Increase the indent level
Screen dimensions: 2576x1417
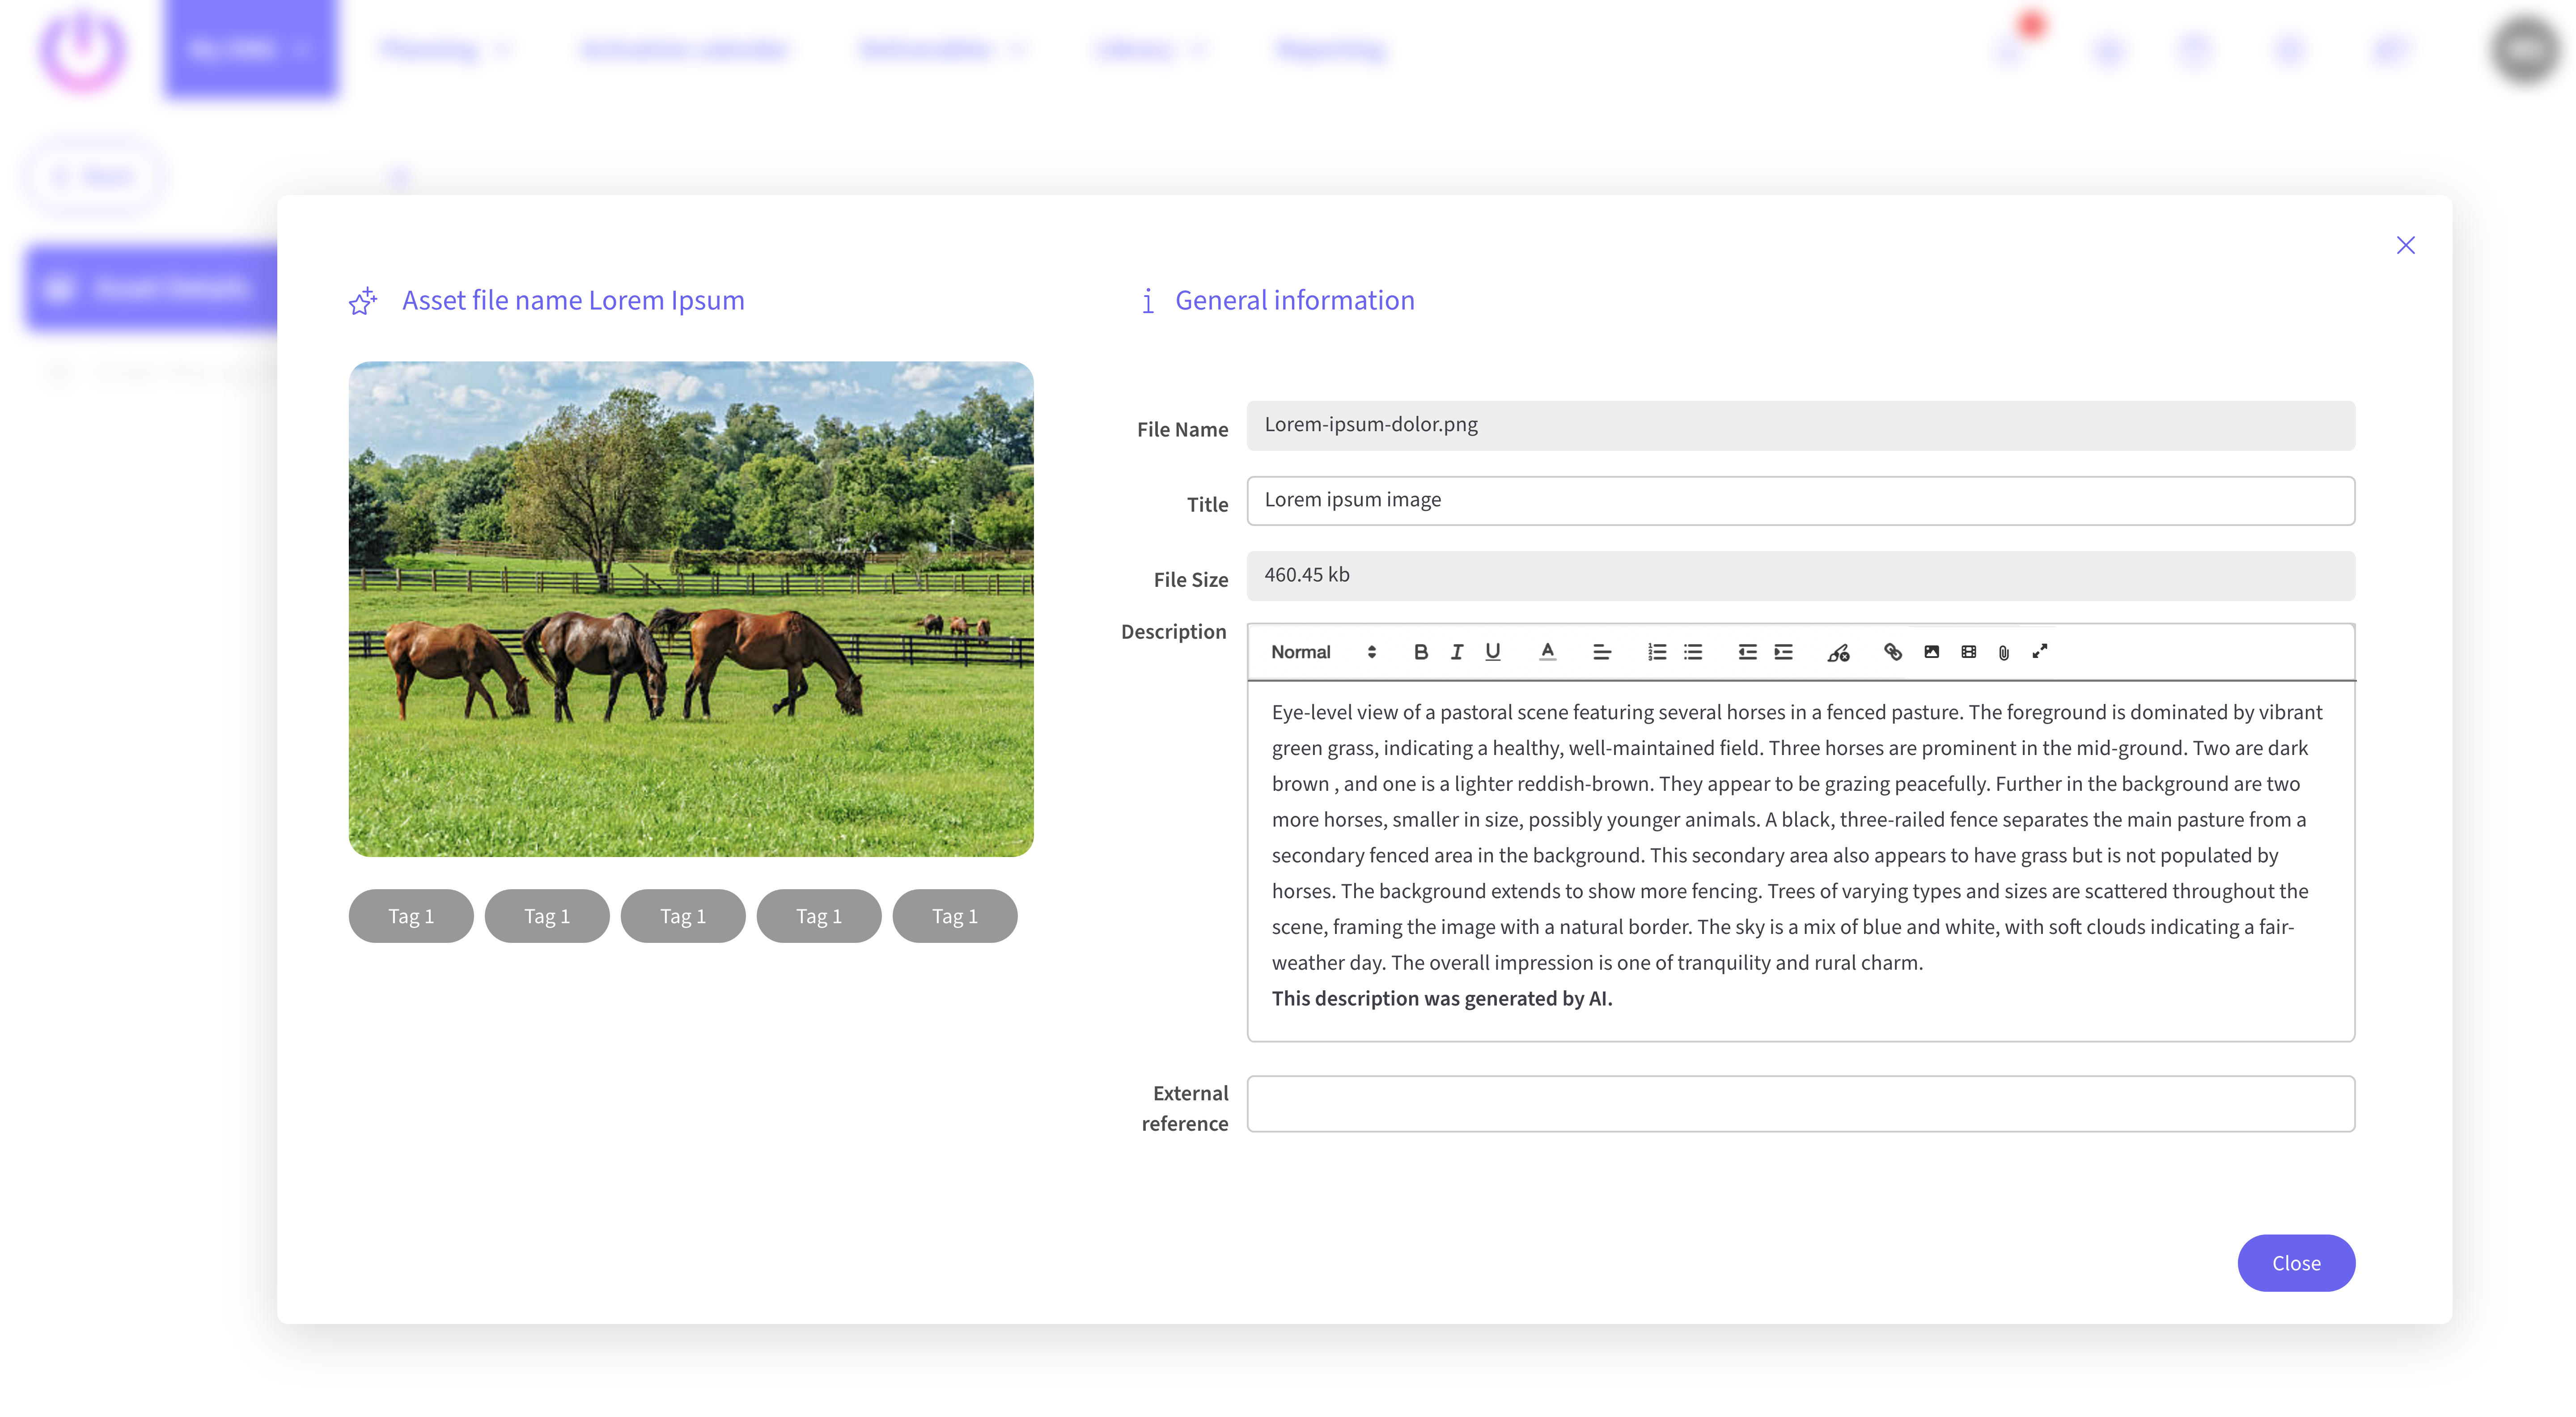pyautogui.click(x=1783, y=652)
